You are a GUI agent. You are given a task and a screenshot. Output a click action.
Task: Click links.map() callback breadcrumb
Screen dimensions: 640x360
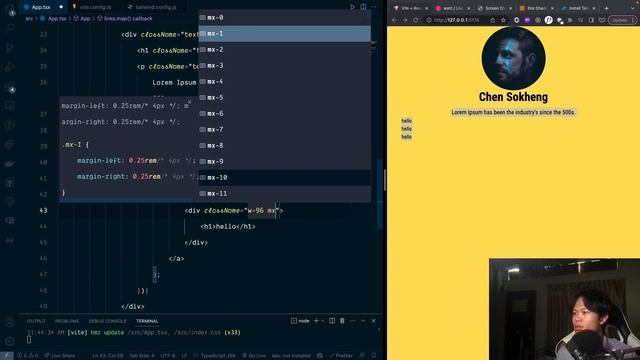[128, 18]
